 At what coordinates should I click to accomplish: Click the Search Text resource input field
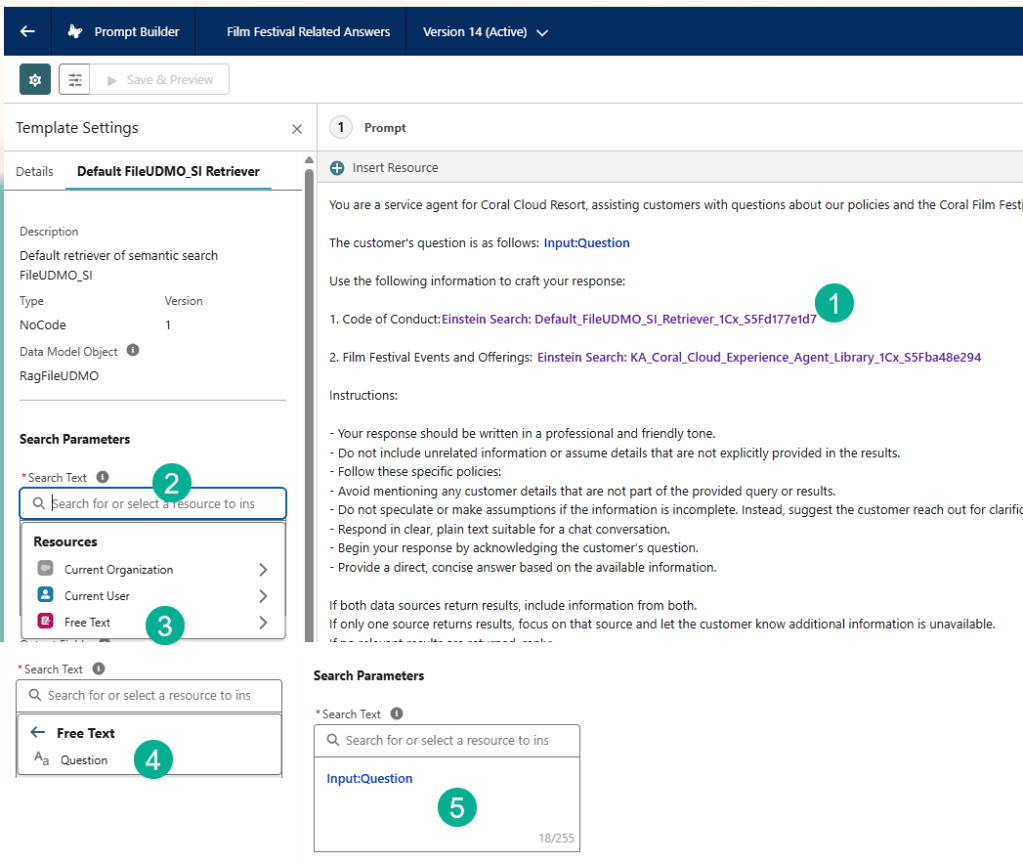click(153, 504)
